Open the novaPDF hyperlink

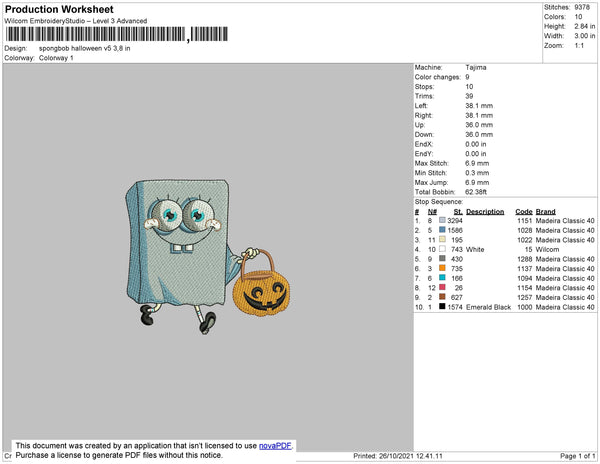click(275, 446)
